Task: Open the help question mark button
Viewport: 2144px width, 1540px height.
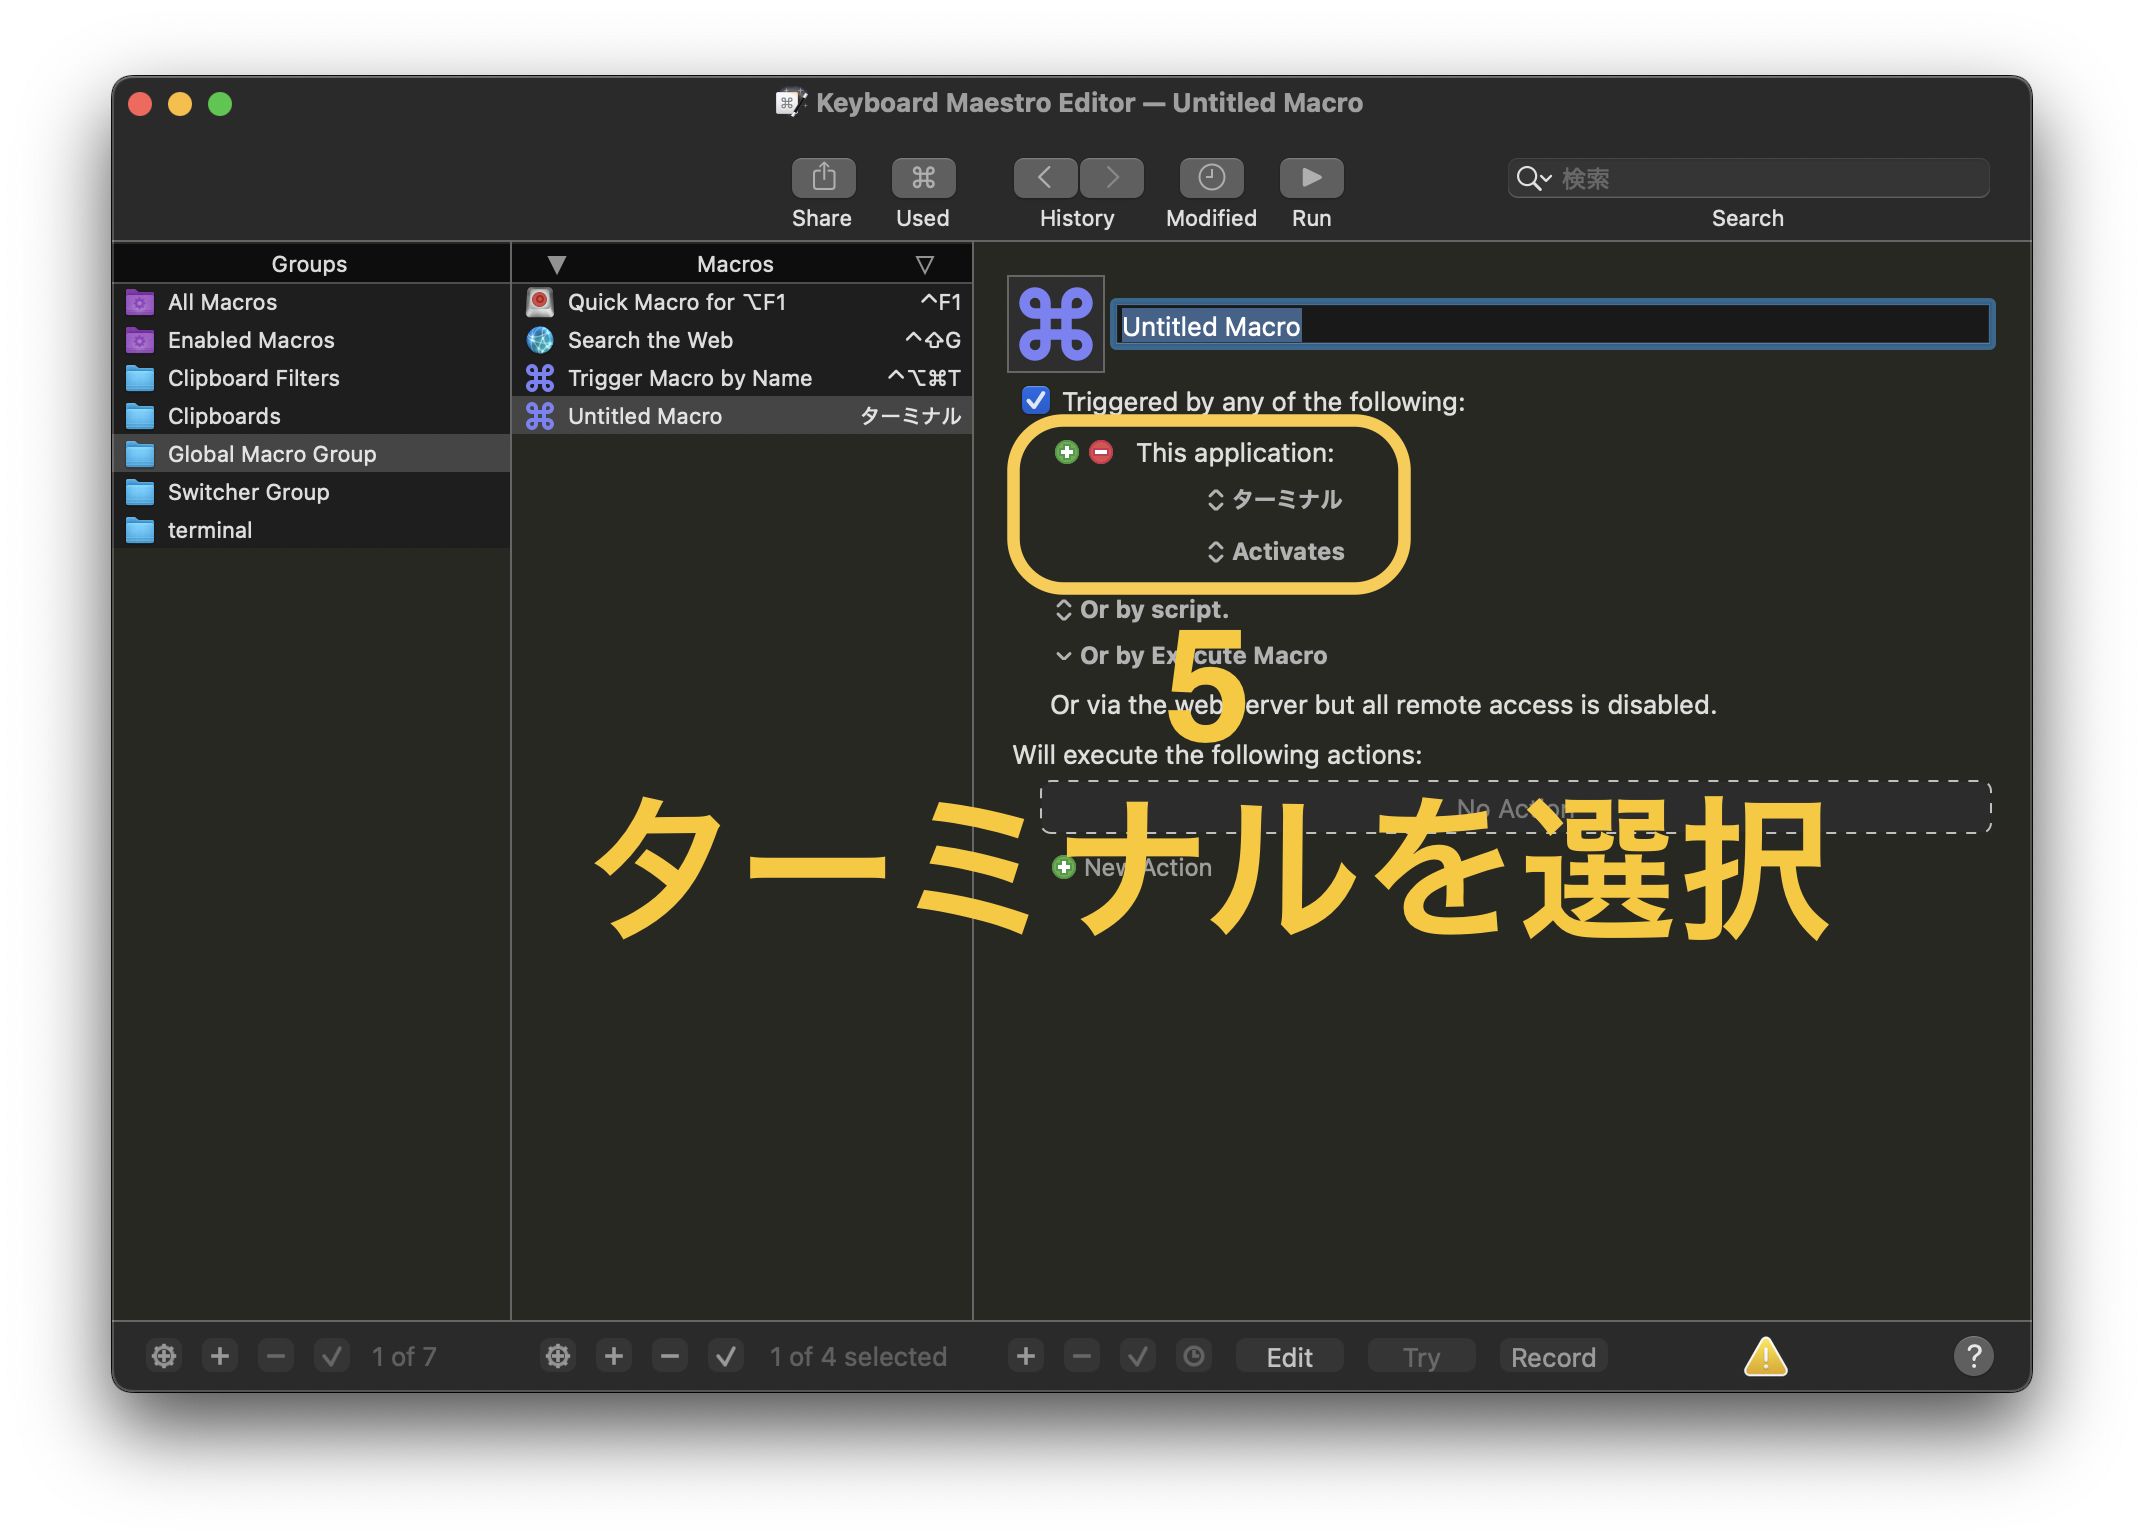Action: pos(1973,1357)
